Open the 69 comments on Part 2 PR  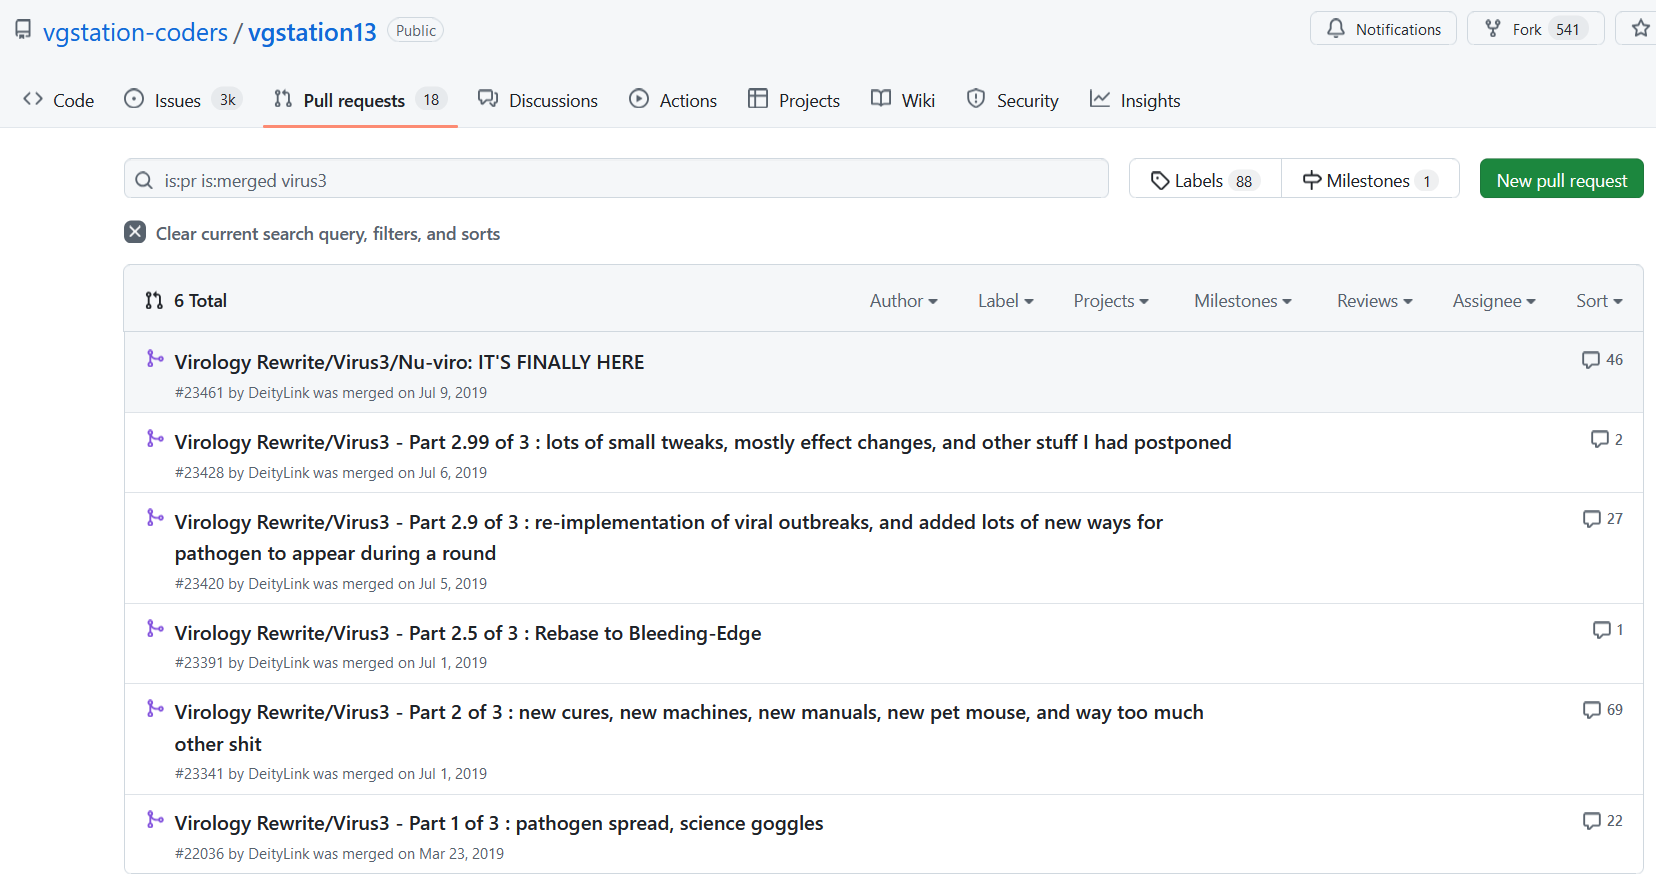(1603, 710)
